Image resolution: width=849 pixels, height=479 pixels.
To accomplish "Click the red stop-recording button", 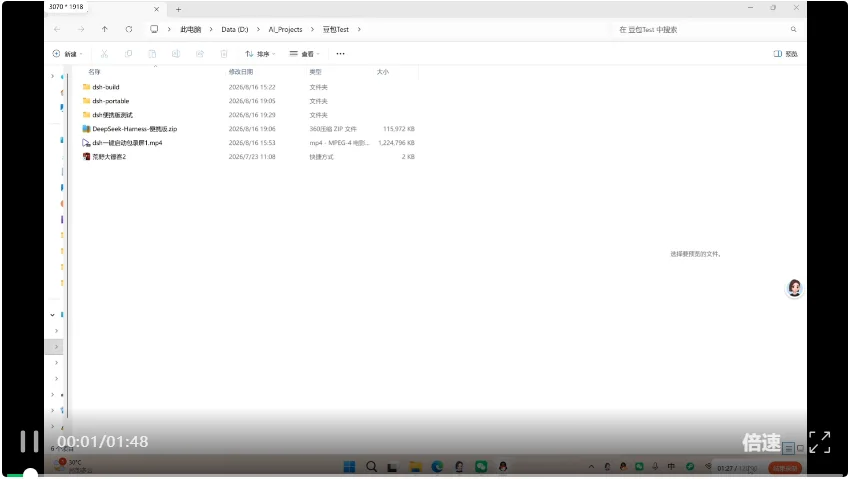I will (x=785, y=468).
